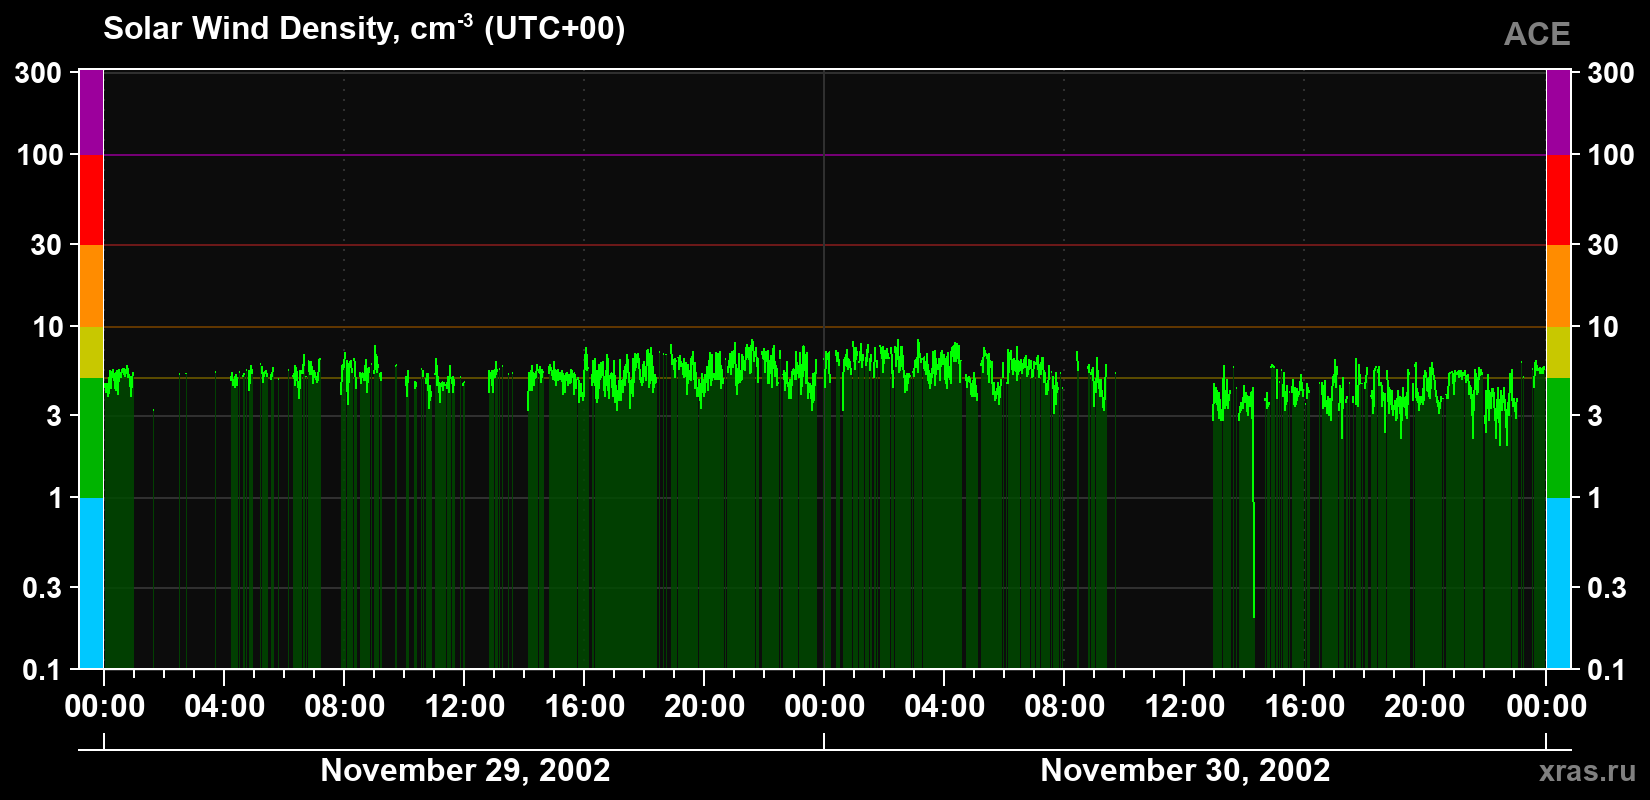Select the 100 label on the left axis
The height and width of the screenshot is (800, 1650).
tap(40, 155)
